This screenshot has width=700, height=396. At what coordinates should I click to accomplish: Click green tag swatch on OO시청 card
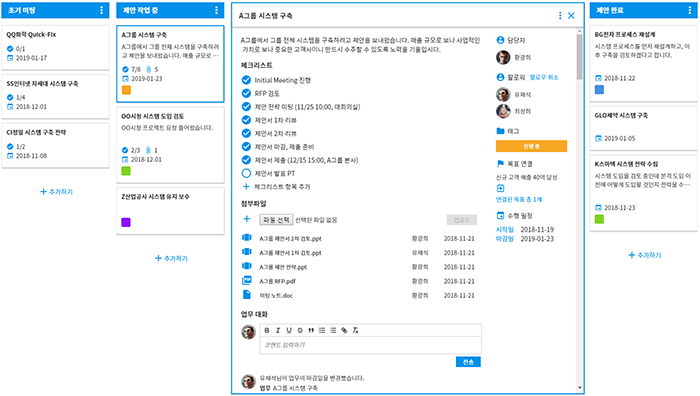(x=126, y=171)
